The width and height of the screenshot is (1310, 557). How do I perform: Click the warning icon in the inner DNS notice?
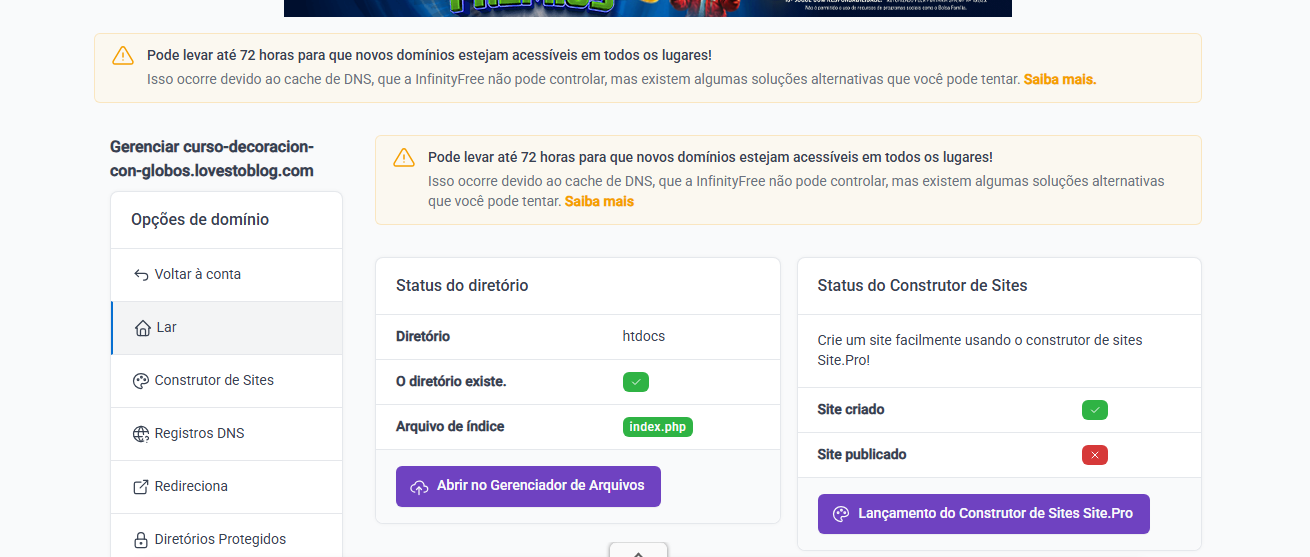(x=404, y=158)
